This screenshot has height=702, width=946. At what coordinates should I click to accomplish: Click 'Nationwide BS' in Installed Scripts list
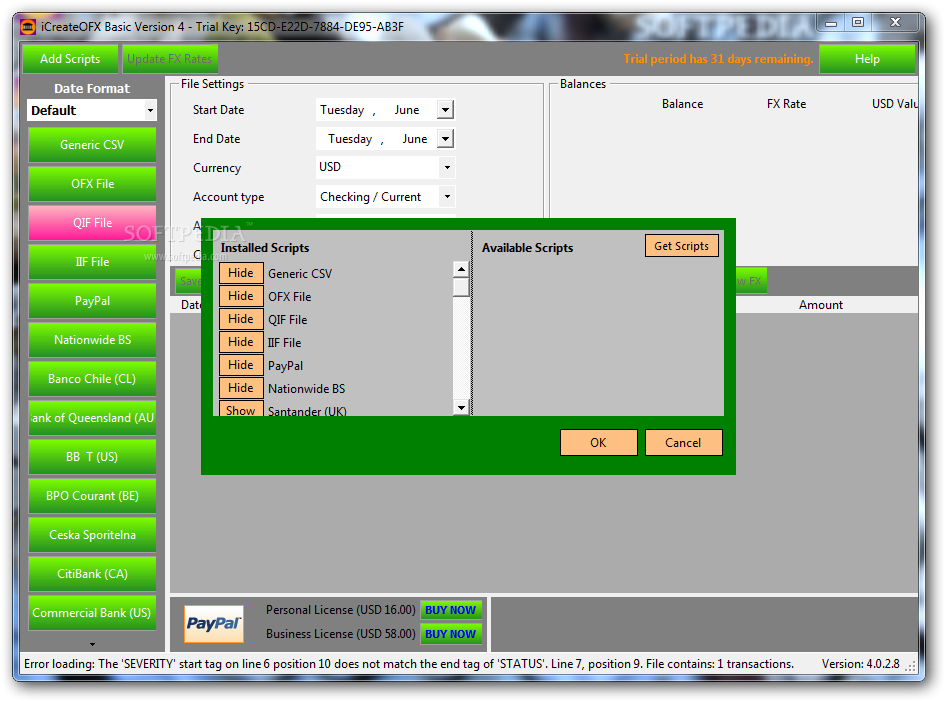(x=306, y=389)
